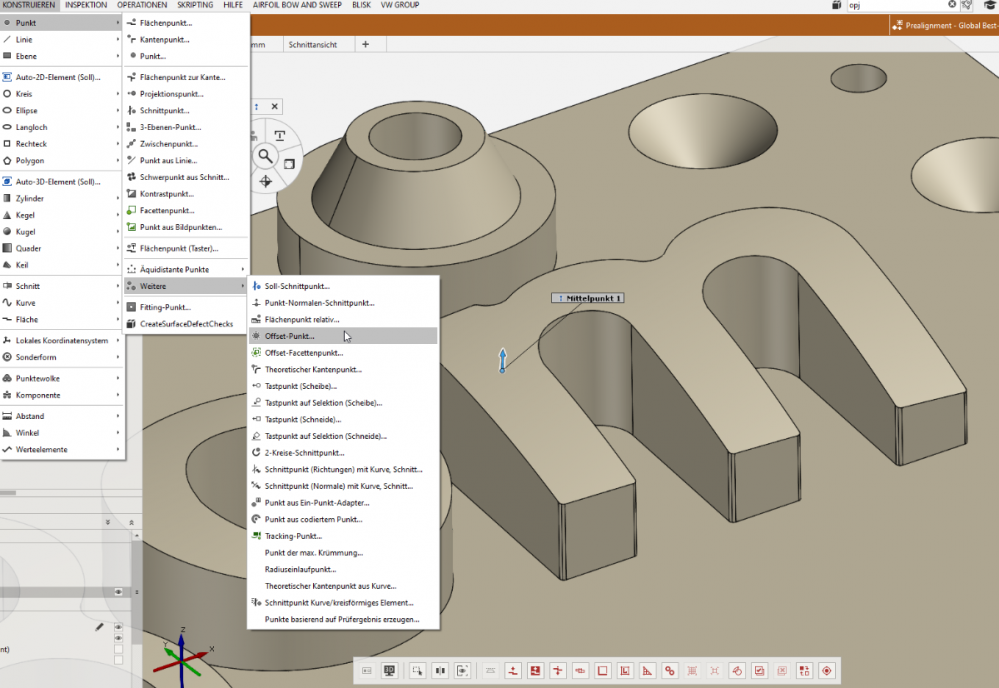Click the 3D monitor view icon in bottom toolbar
The width and height of the screenshot is (999, 688).
click(389, 670)
